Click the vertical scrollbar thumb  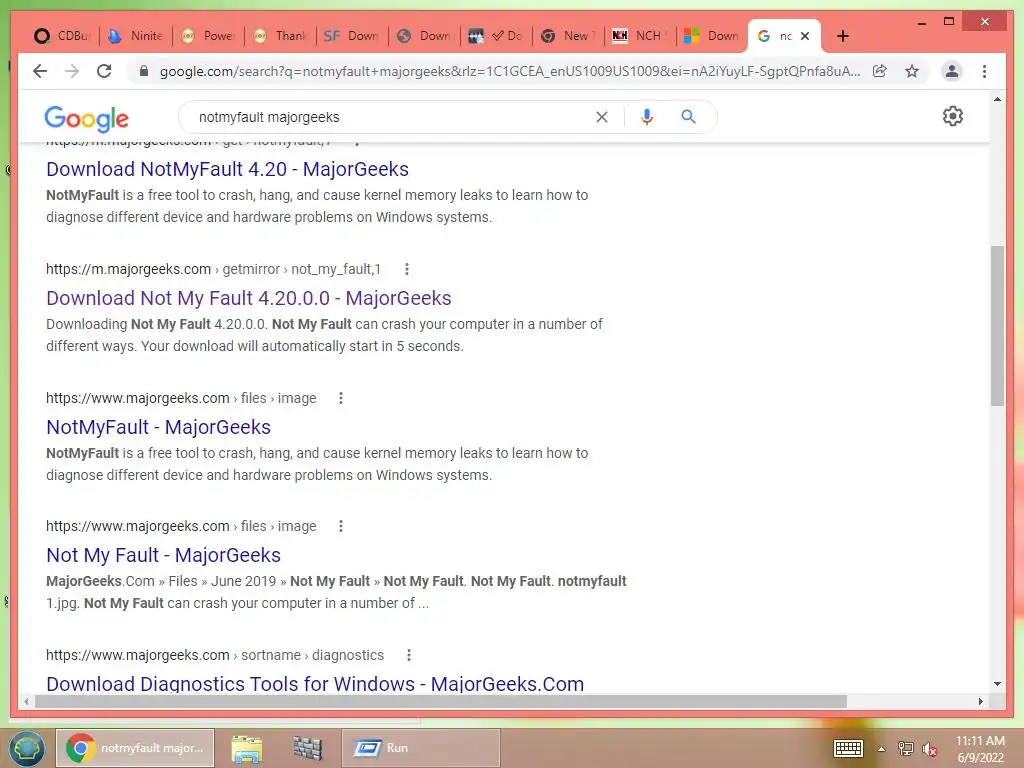click(x=997, y=326)
